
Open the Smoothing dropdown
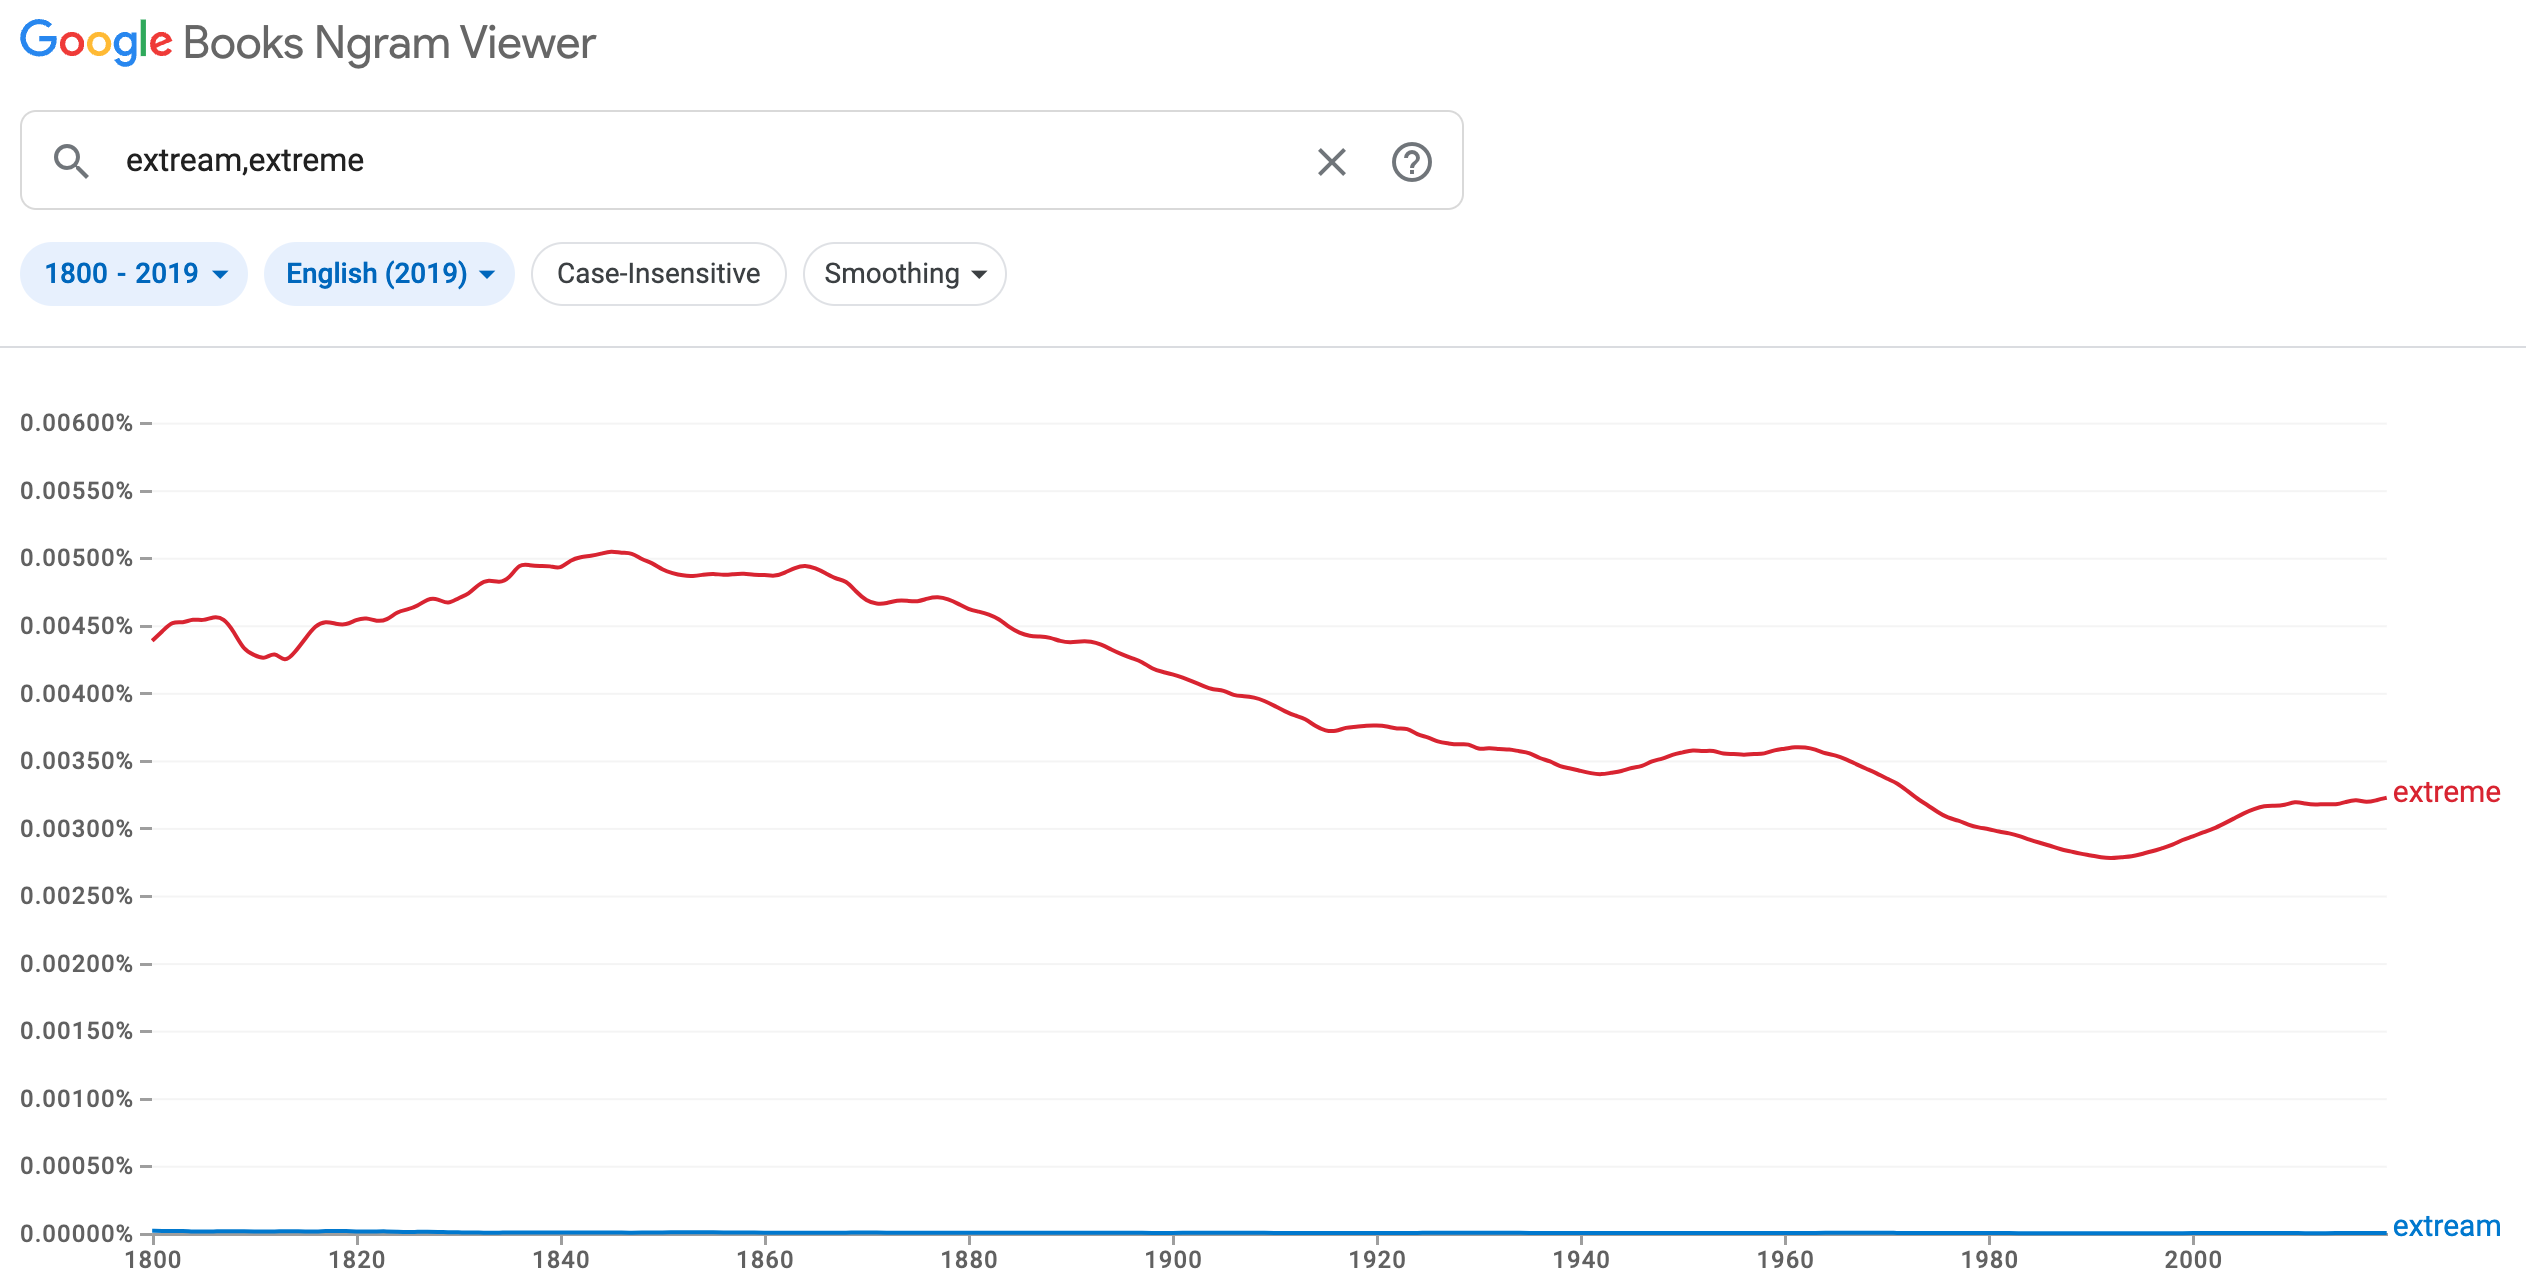tap(904, 274)
